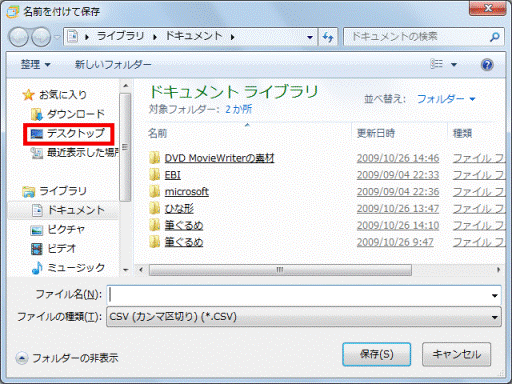The width and height of the screenshot is (512, 384).
Task: Click the ビデオ film icon
Action: [x=37, y=249]
